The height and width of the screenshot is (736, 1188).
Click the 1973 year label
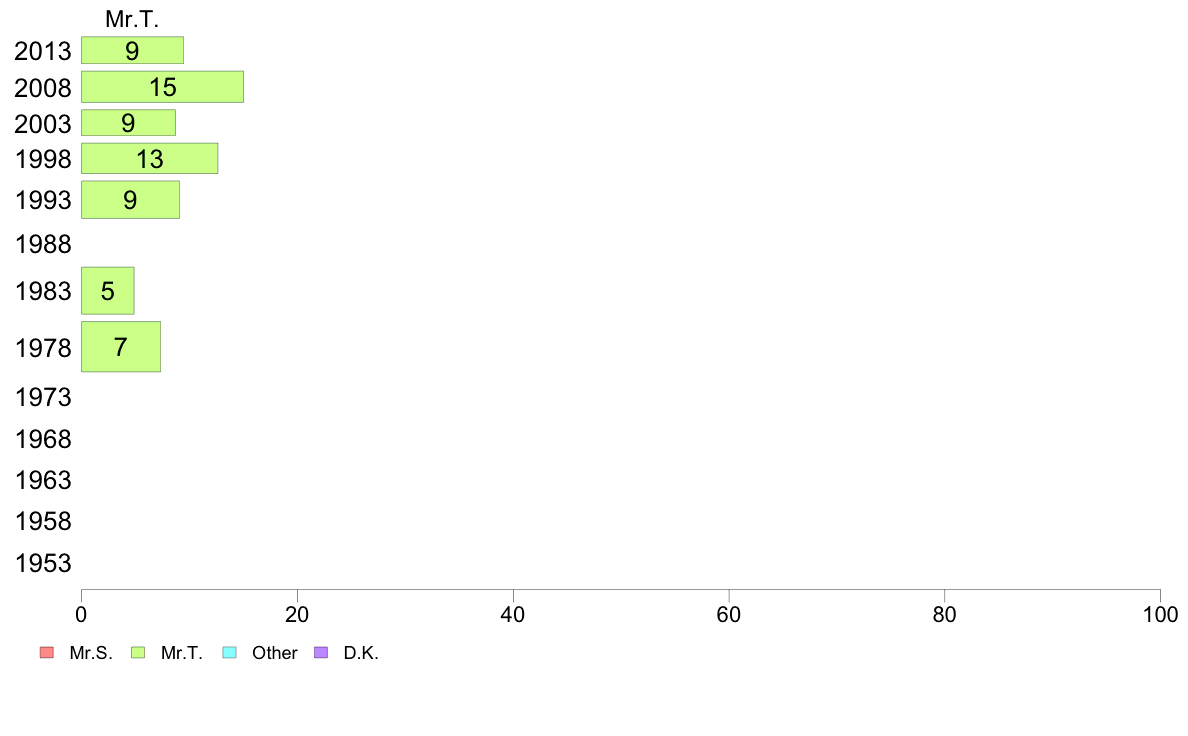click(43, 398)
